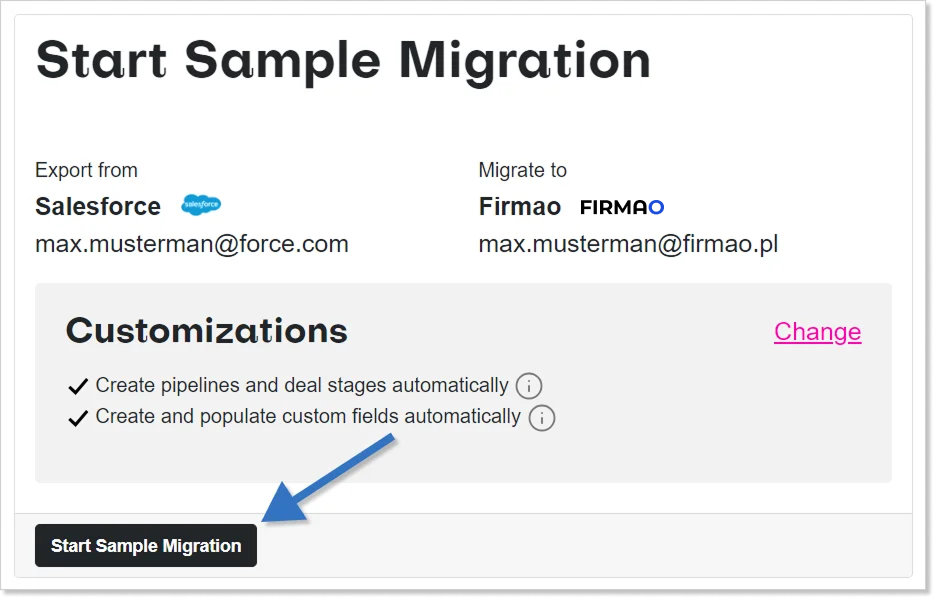
Task: Select the Salesforce source platform name
Action: [98, 207]
